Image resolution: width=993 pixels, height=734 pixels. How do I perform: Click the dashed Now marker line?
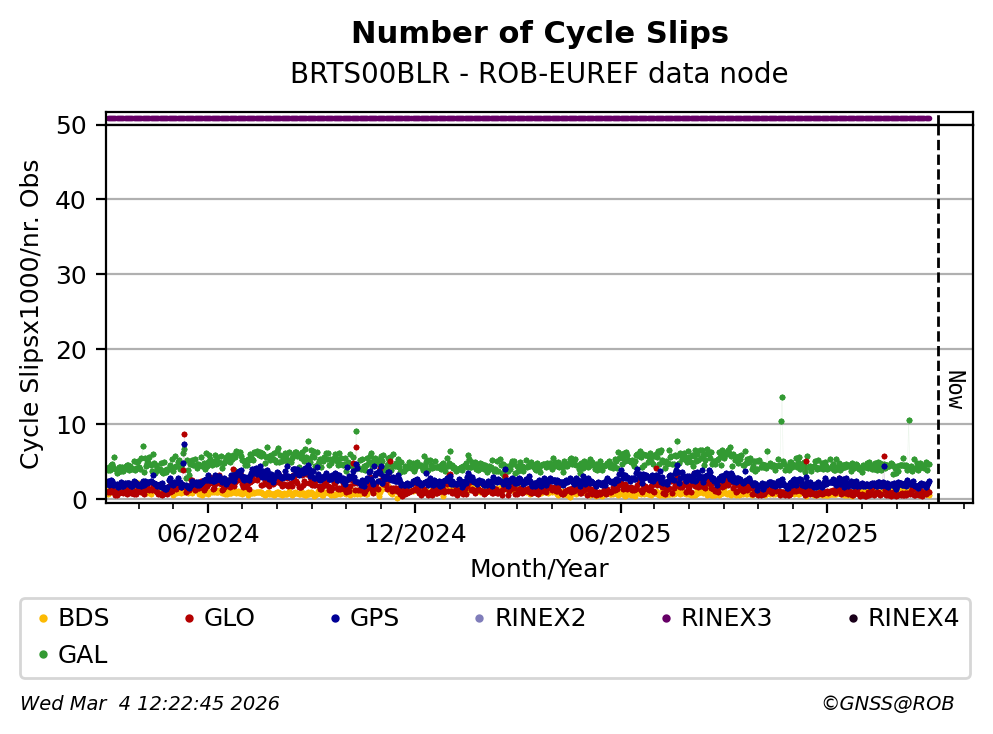[x=938, y=300]
